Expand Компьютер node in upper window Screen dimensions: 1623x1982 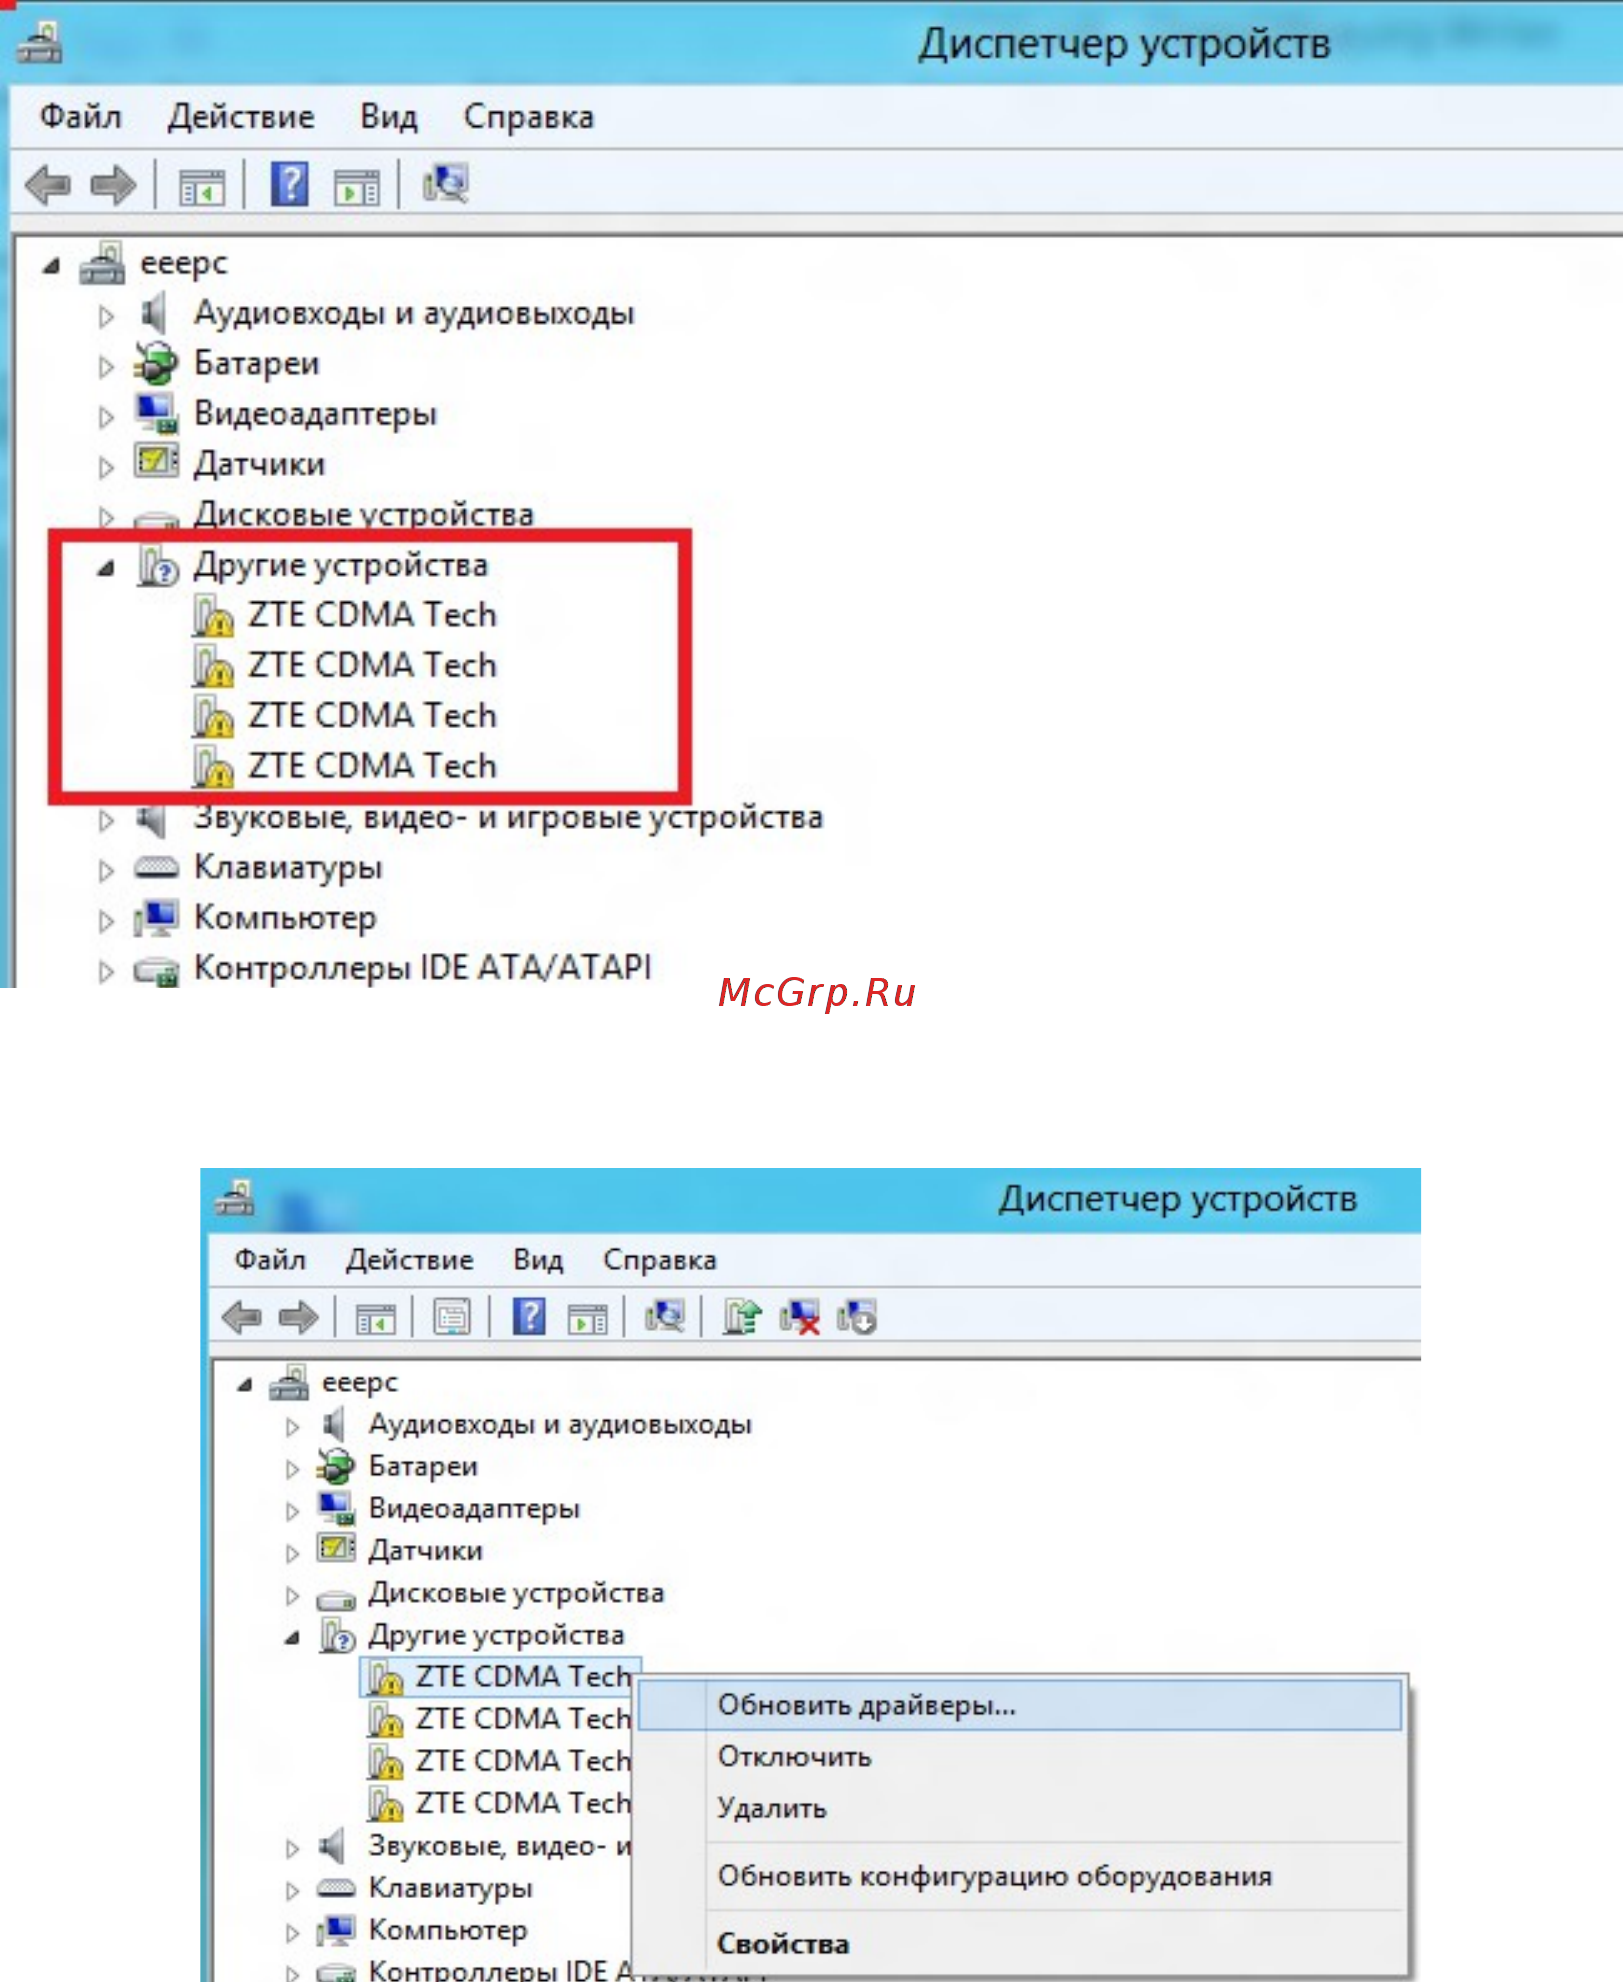tap(106, 920)
